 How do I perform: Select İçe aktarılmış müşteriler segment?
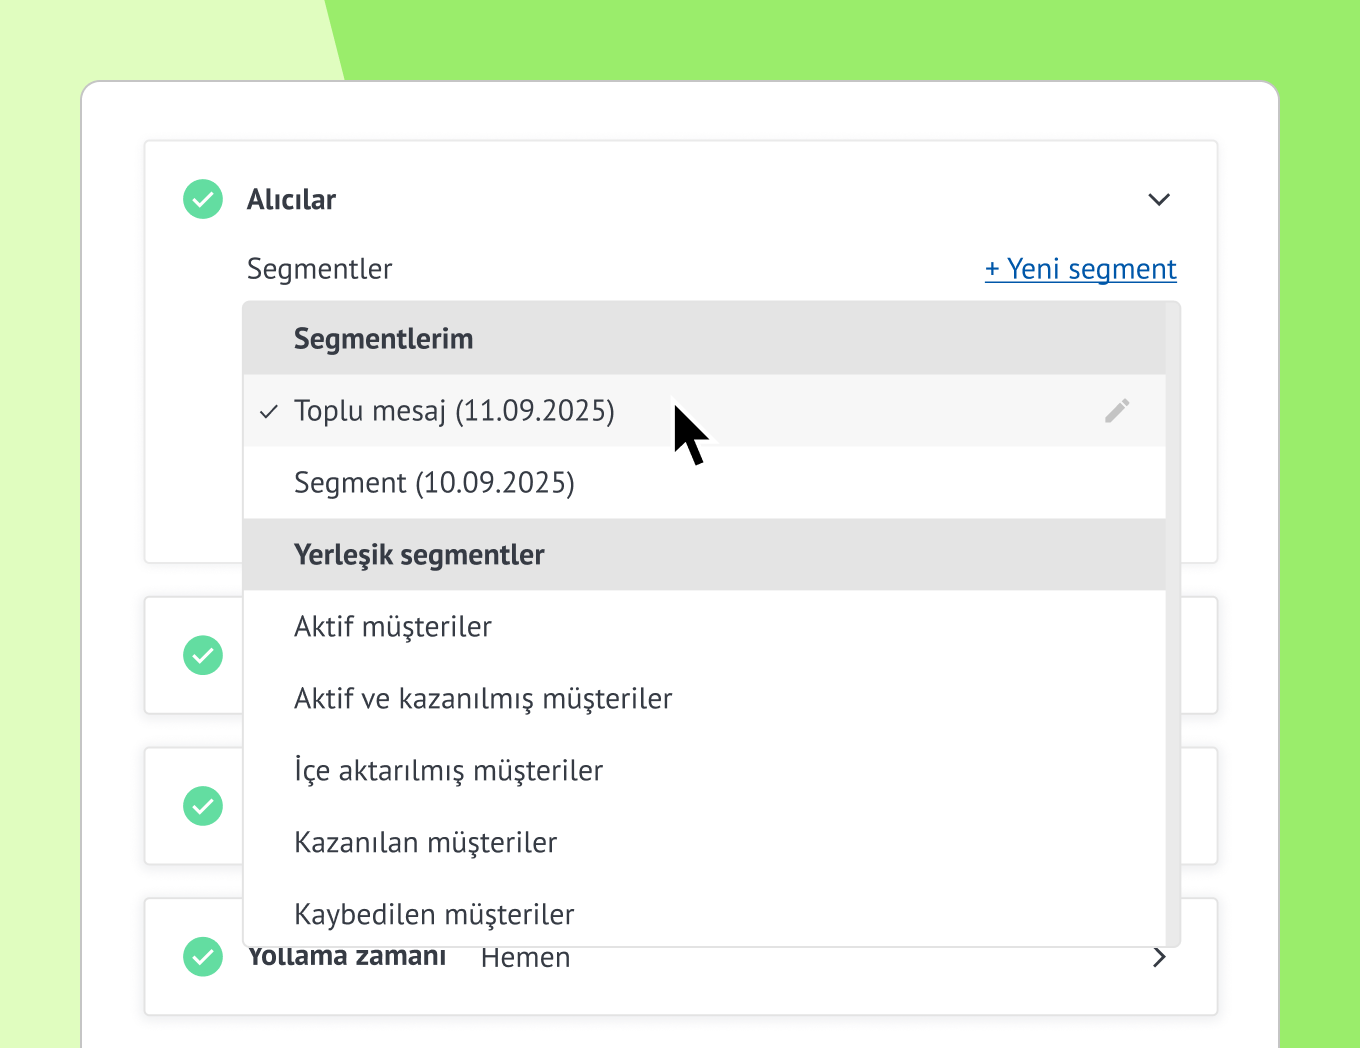(449, 771)
